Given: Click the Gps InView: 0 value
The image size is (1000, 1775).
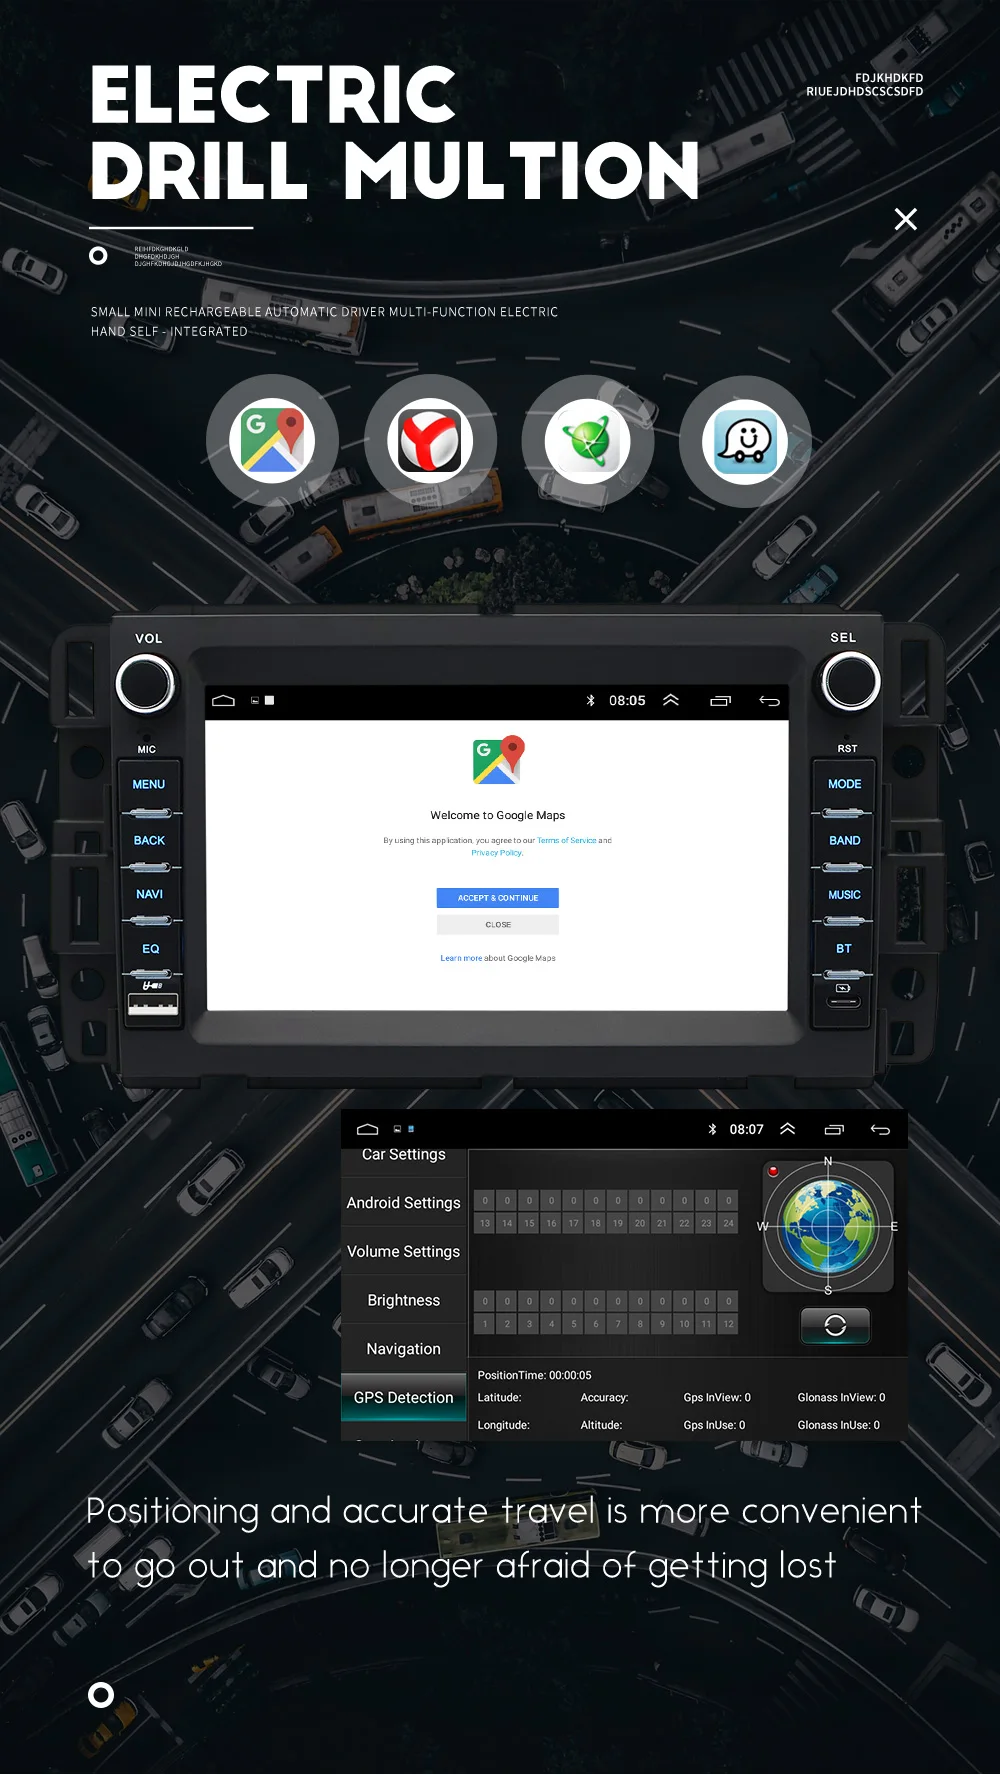Looking at the screenshot, I should pyautogui.click(x=717, y=1398).
